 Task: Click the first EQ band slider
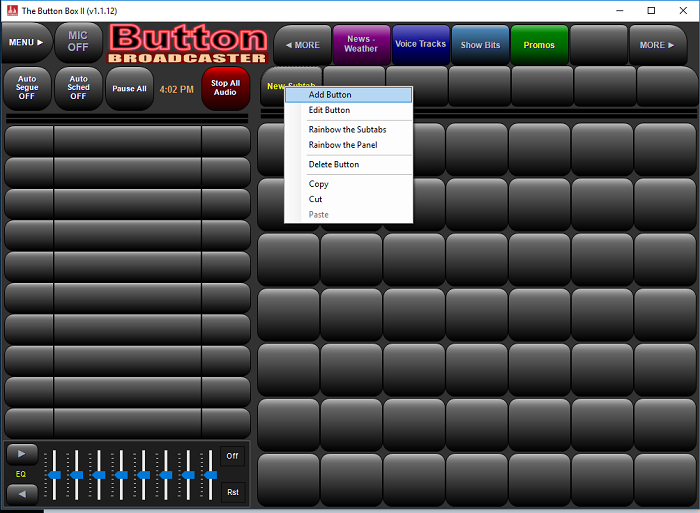pyautogui.click(x=54, y=475)
